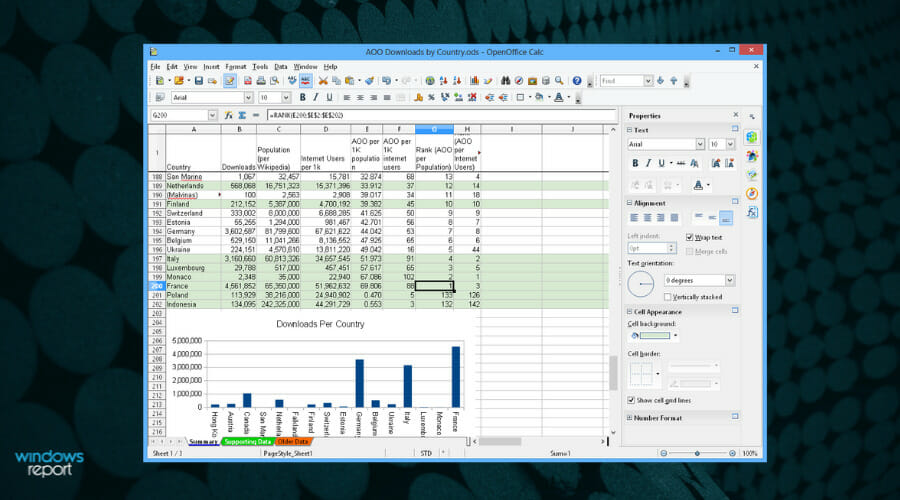Viewport: 900px width, 500px height.
Task: Toggle Align Left in the Alignment panel
Action: point(634,218)
